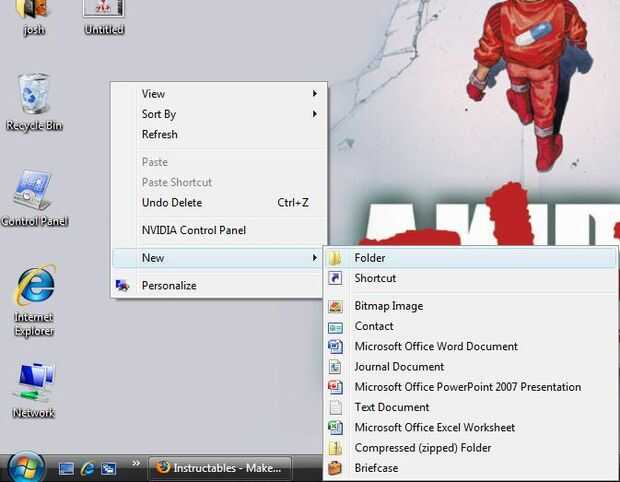Choose View in the context menu

pos(219,94)
